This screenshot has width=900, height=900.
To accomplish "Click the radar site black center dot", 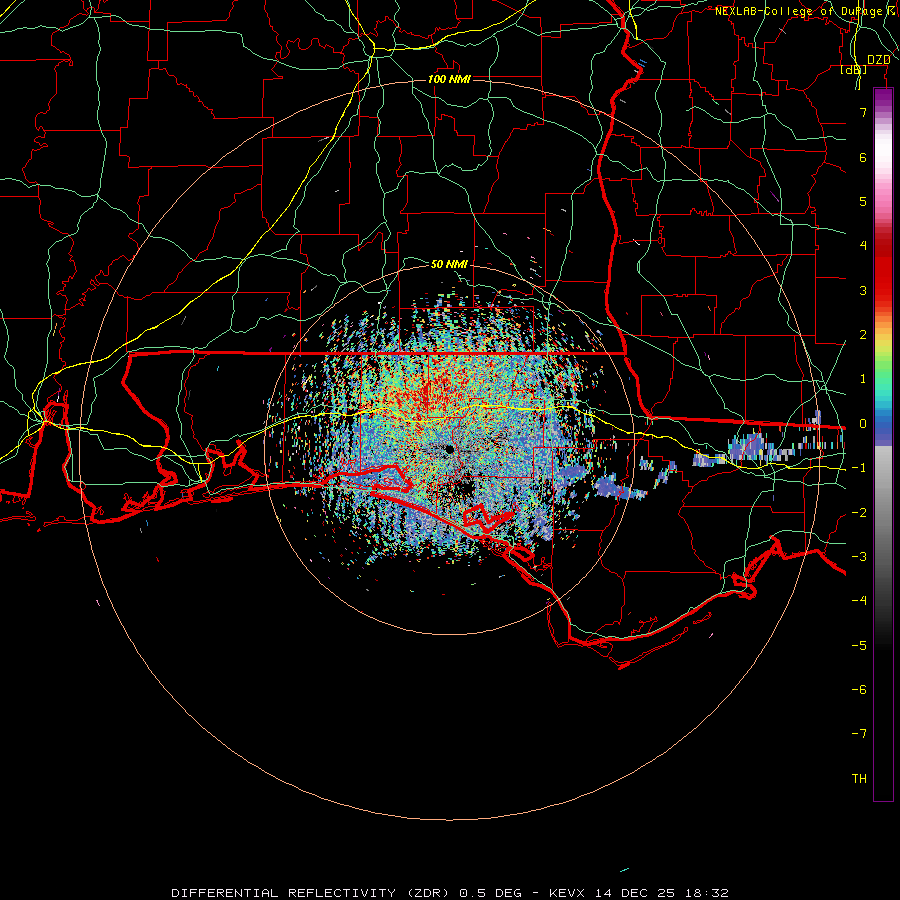I will pos(449,449).
